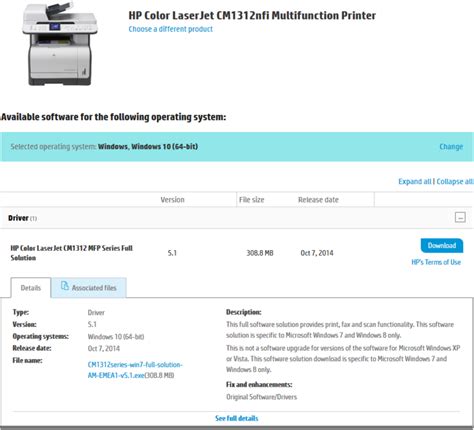The height and width of the screenshot is (430, 474).
Task: Click 'Original Software/Drivers' text
Action: click(x=262, y=397)
